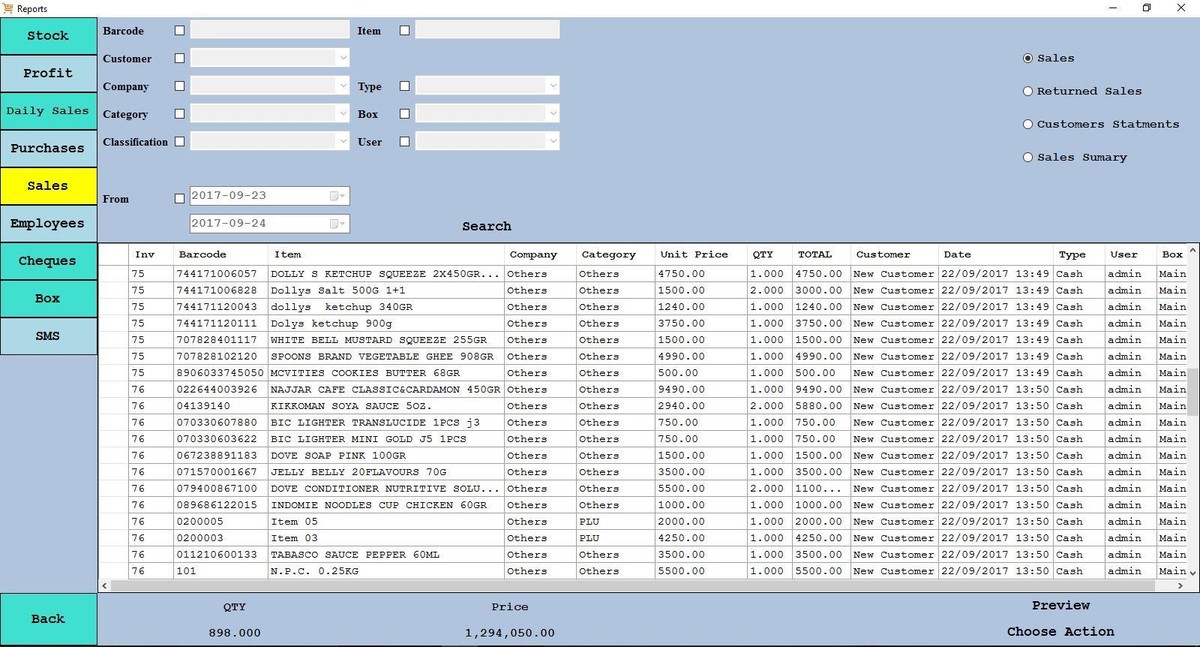
Task: Click Preview to view report
Action: [1060, 605]
